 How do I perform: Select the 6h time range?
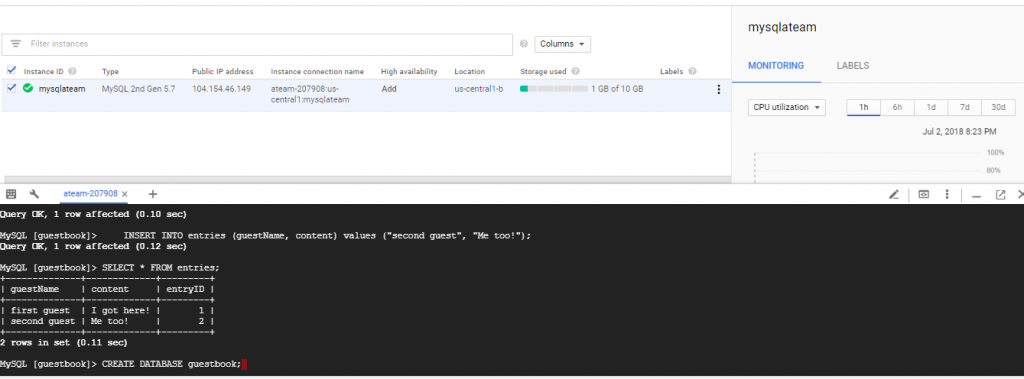tap(897, 107)
